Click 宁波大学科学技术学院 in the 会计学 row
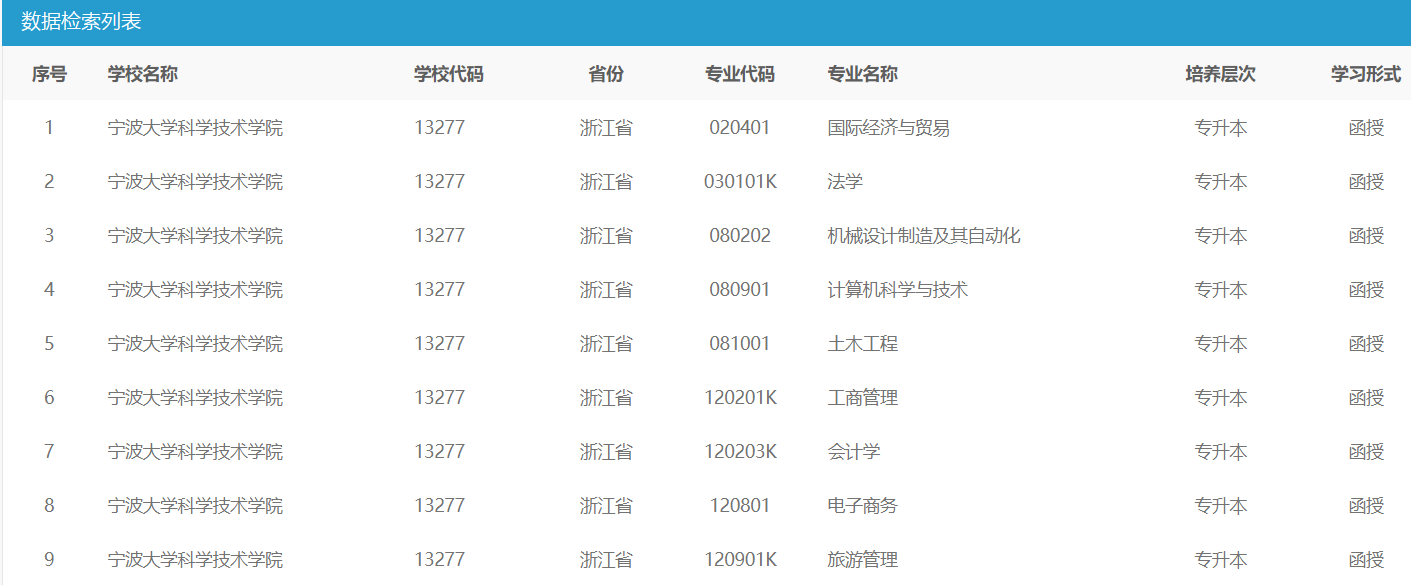 click(195, 452)
